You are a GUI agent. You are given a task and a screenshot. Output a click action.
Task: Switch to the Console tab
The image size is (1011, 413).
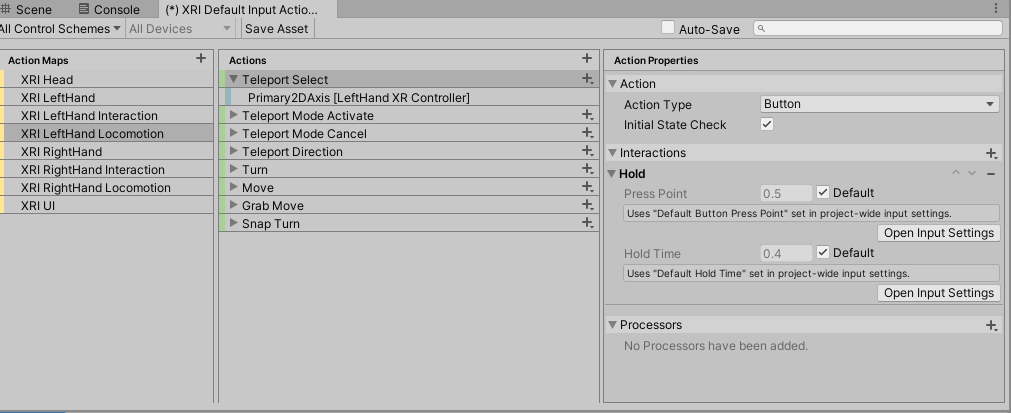(110, 9)
